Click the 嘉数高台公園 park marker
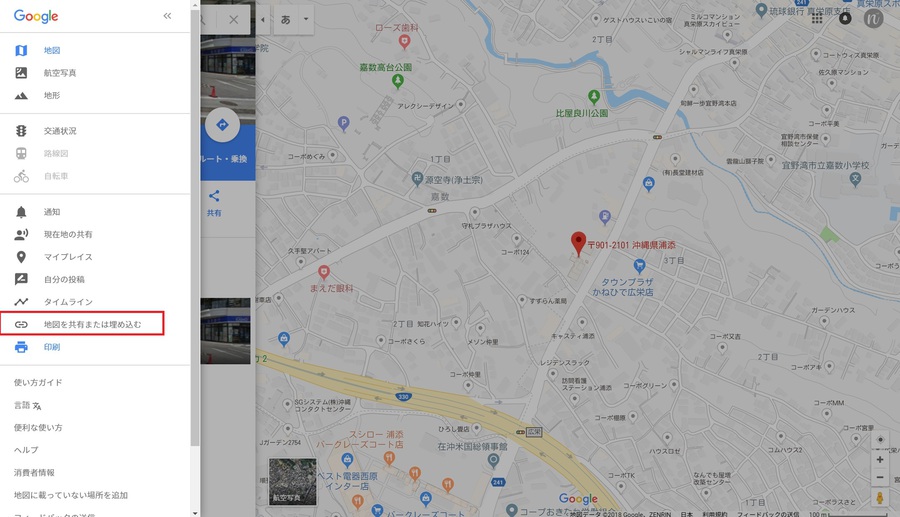The height and width of the screenshot is (517, 900). [x=398, y=81]
